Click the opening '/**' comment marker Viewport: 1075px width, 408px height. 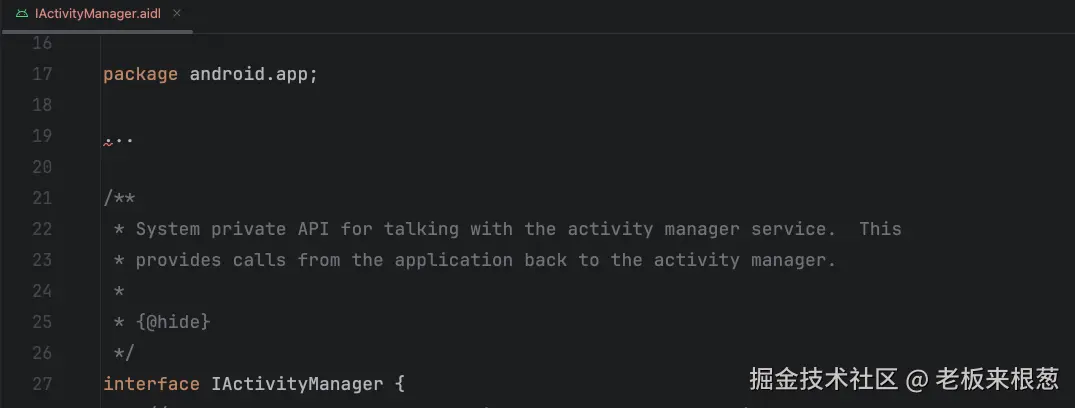tap(119, 198)
